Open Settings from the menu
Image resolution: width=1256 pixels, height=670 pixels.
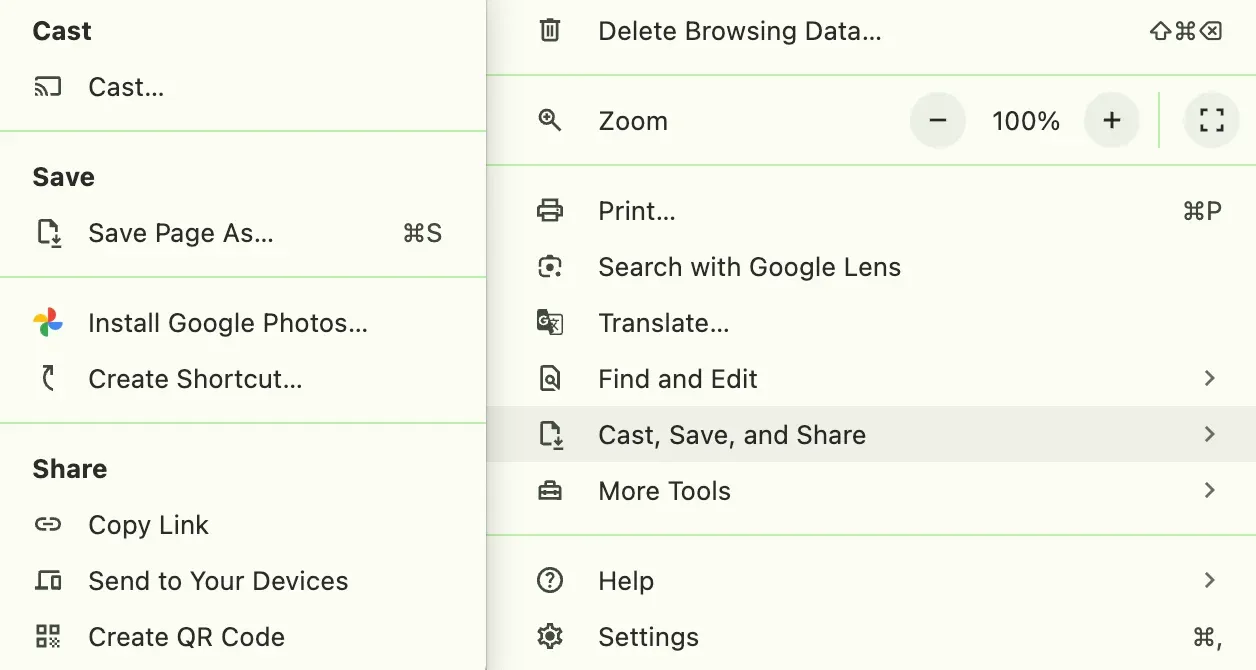click(x=871, y=637)
